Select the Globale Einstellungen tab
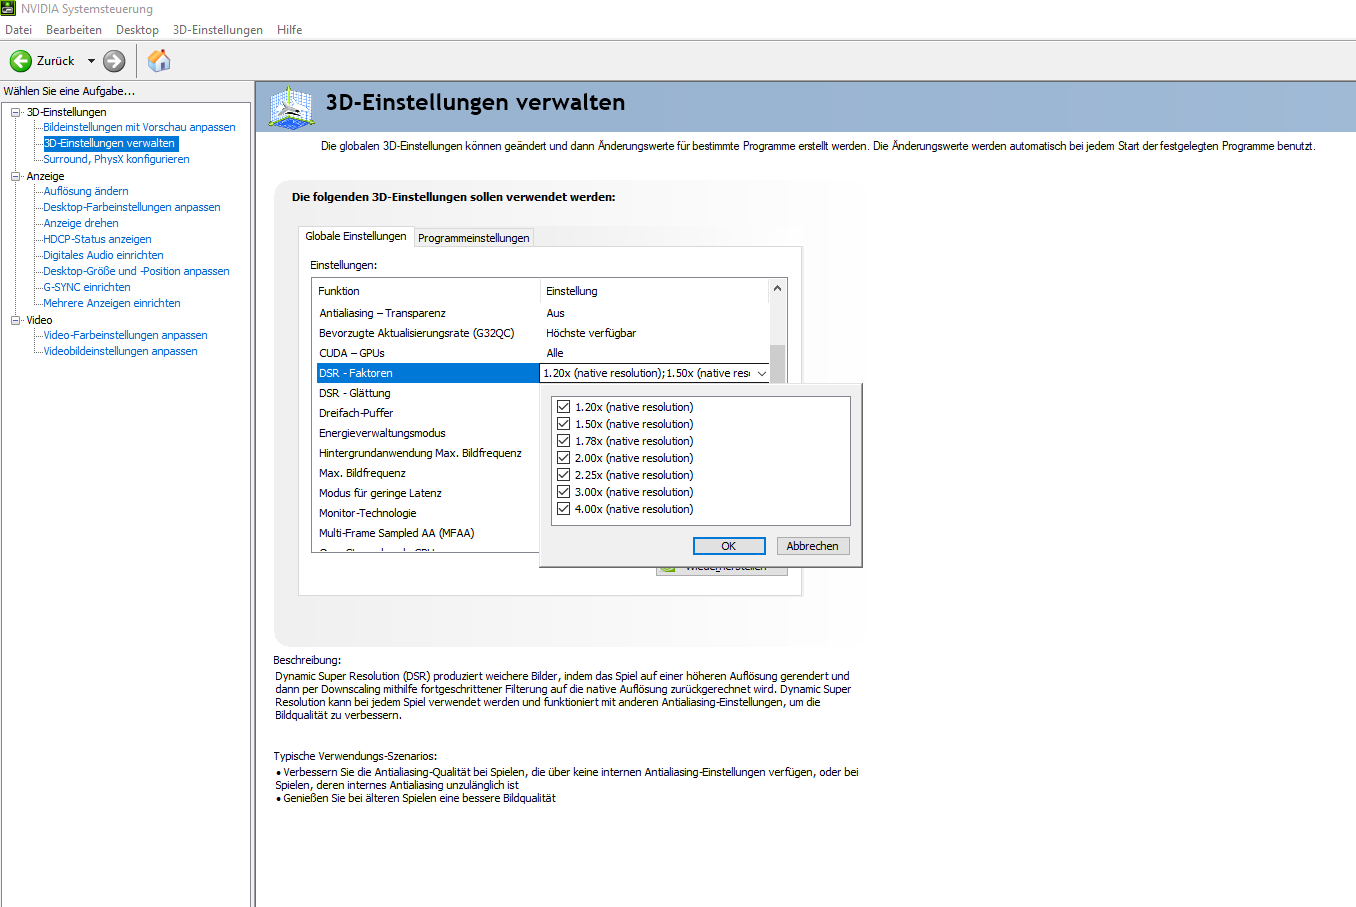Viewport: 1356px width, 907px height. pyautogui.click(x=356, y=236)
